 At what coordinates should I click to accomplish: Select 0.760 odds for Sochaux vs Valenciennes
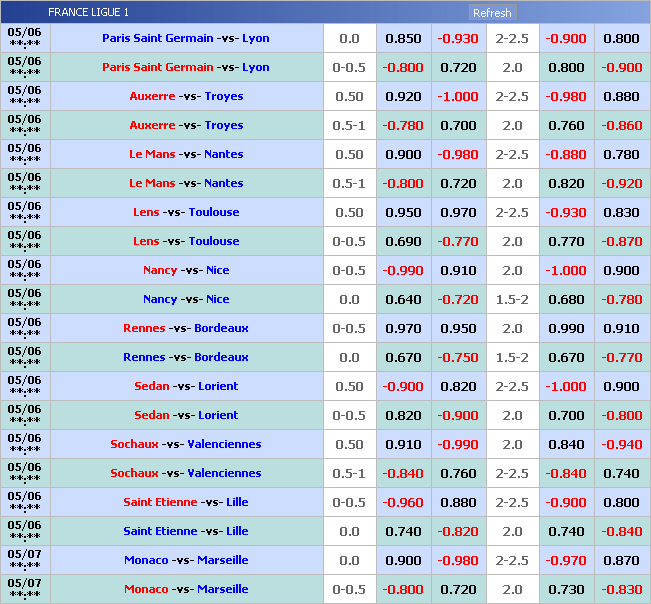click(457, 474)
